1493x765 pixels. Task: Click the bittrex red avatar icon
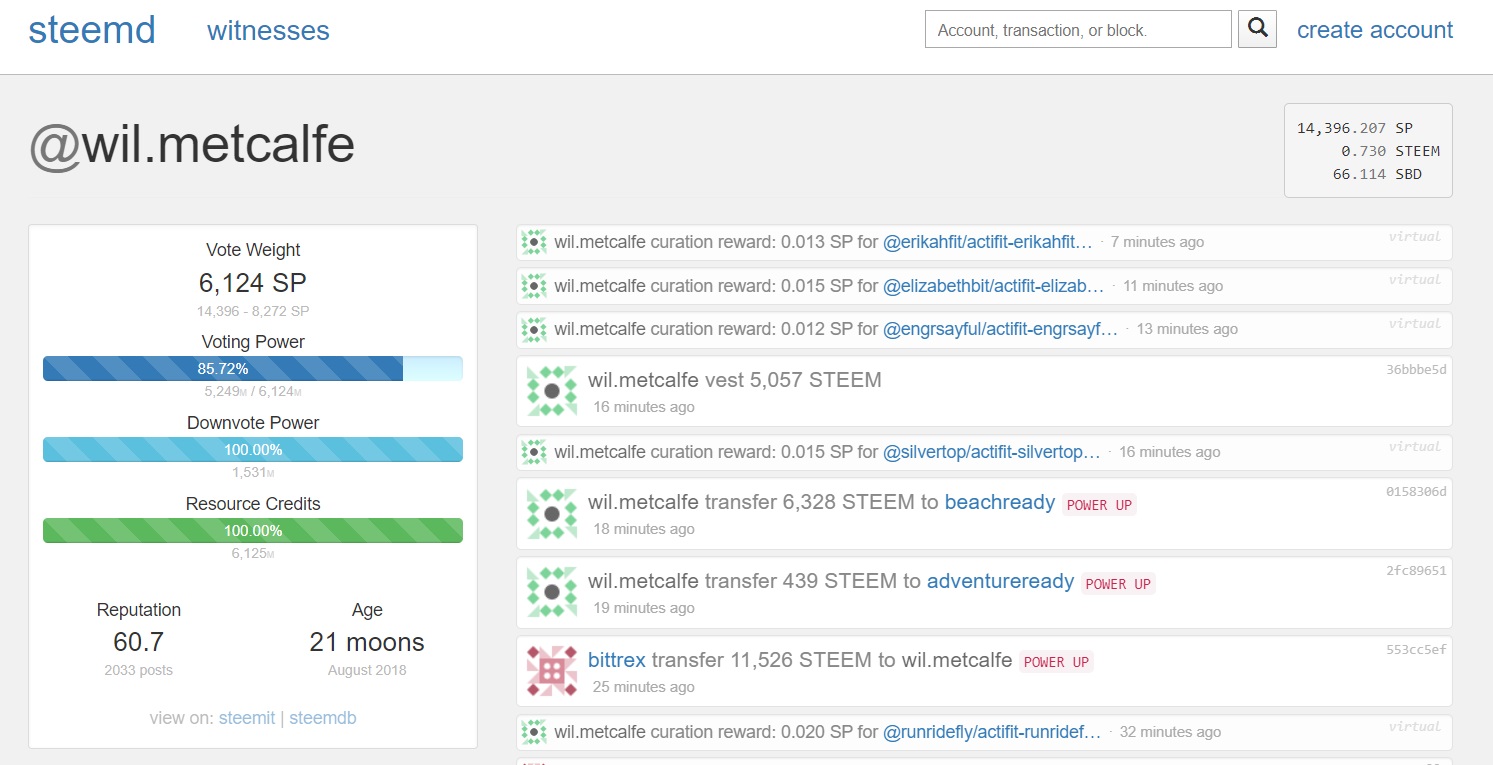[x=552, y=671]
